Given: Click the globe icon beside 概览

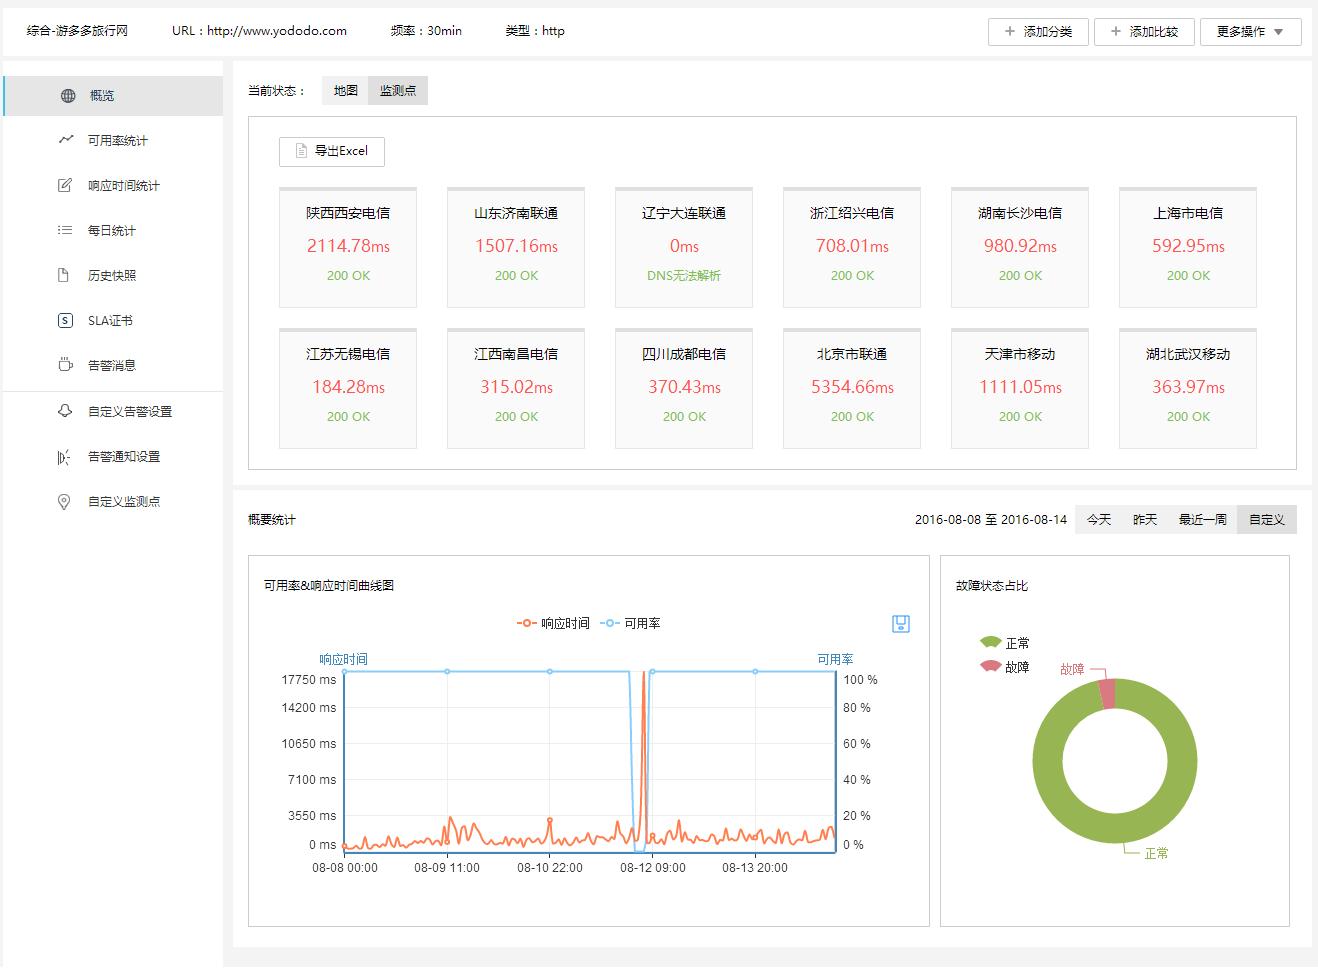Looking at the screenshot, I should 68,96.
